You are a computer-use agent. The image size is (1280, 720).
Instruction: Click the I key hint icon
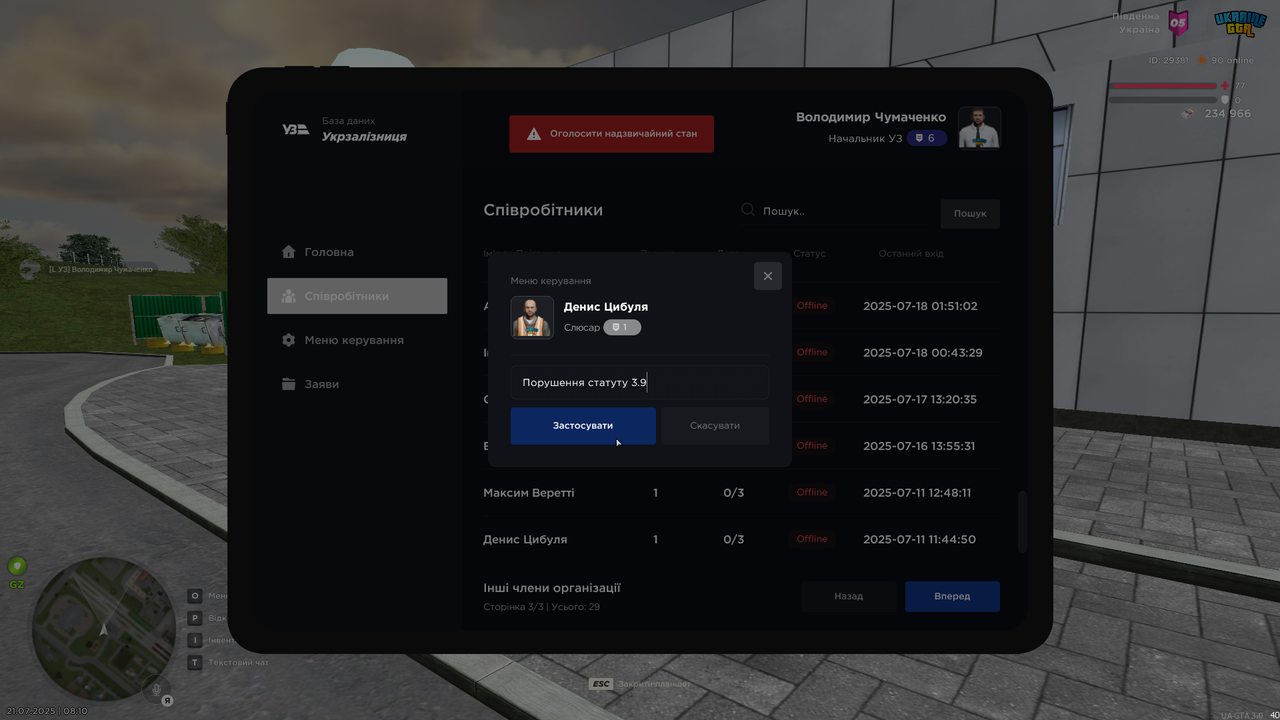196,640
